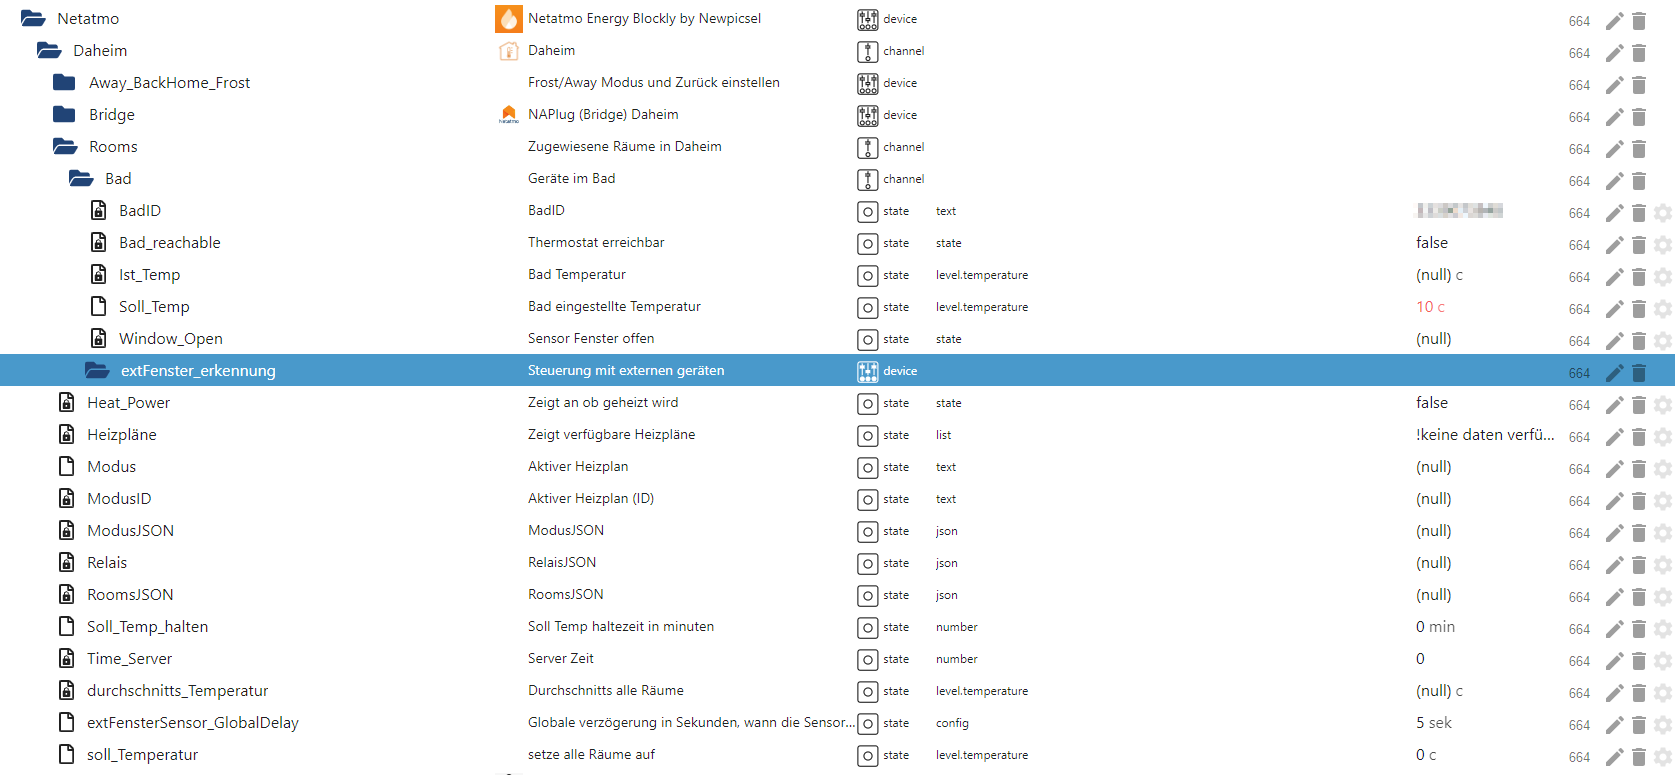Collapse the Bad folder
1675x775 pixels.
pos(81,178)
